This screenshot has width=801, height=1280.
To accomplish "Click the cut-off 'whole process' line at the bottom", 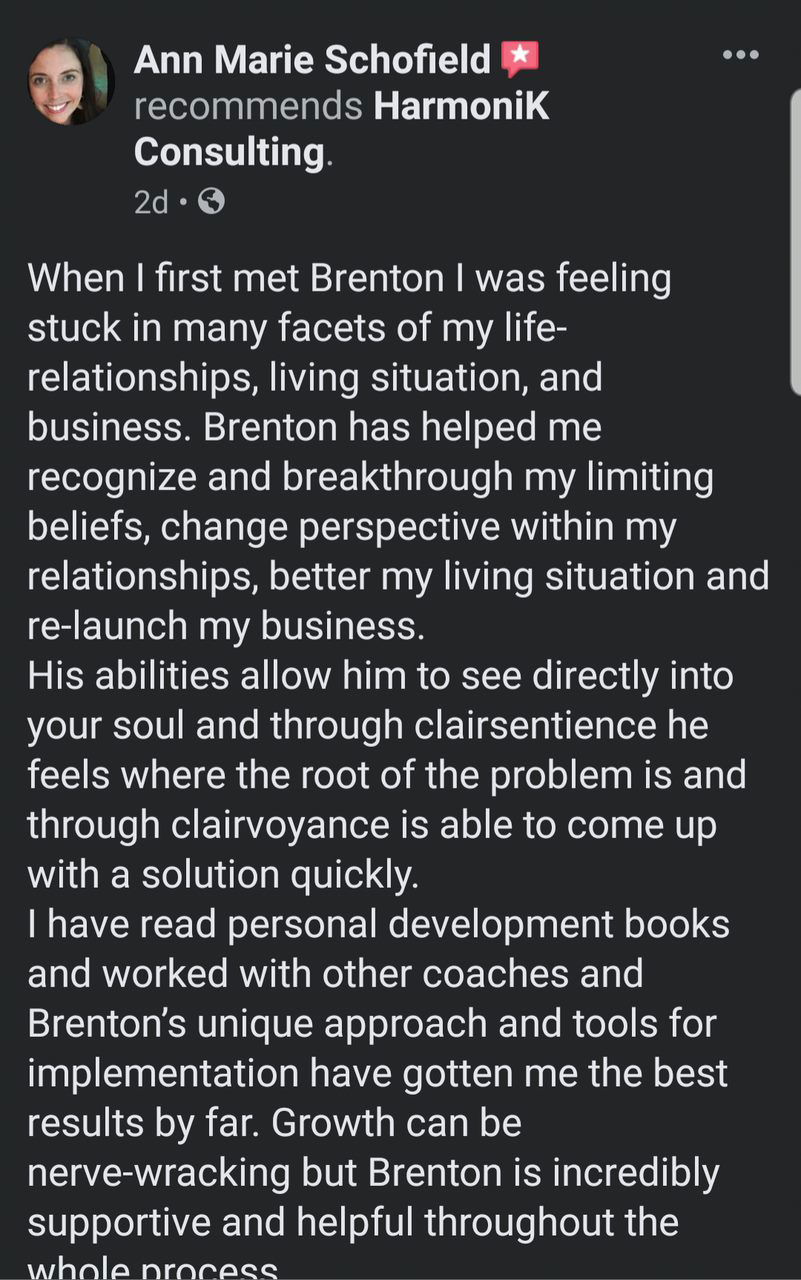I will 153,1266.
